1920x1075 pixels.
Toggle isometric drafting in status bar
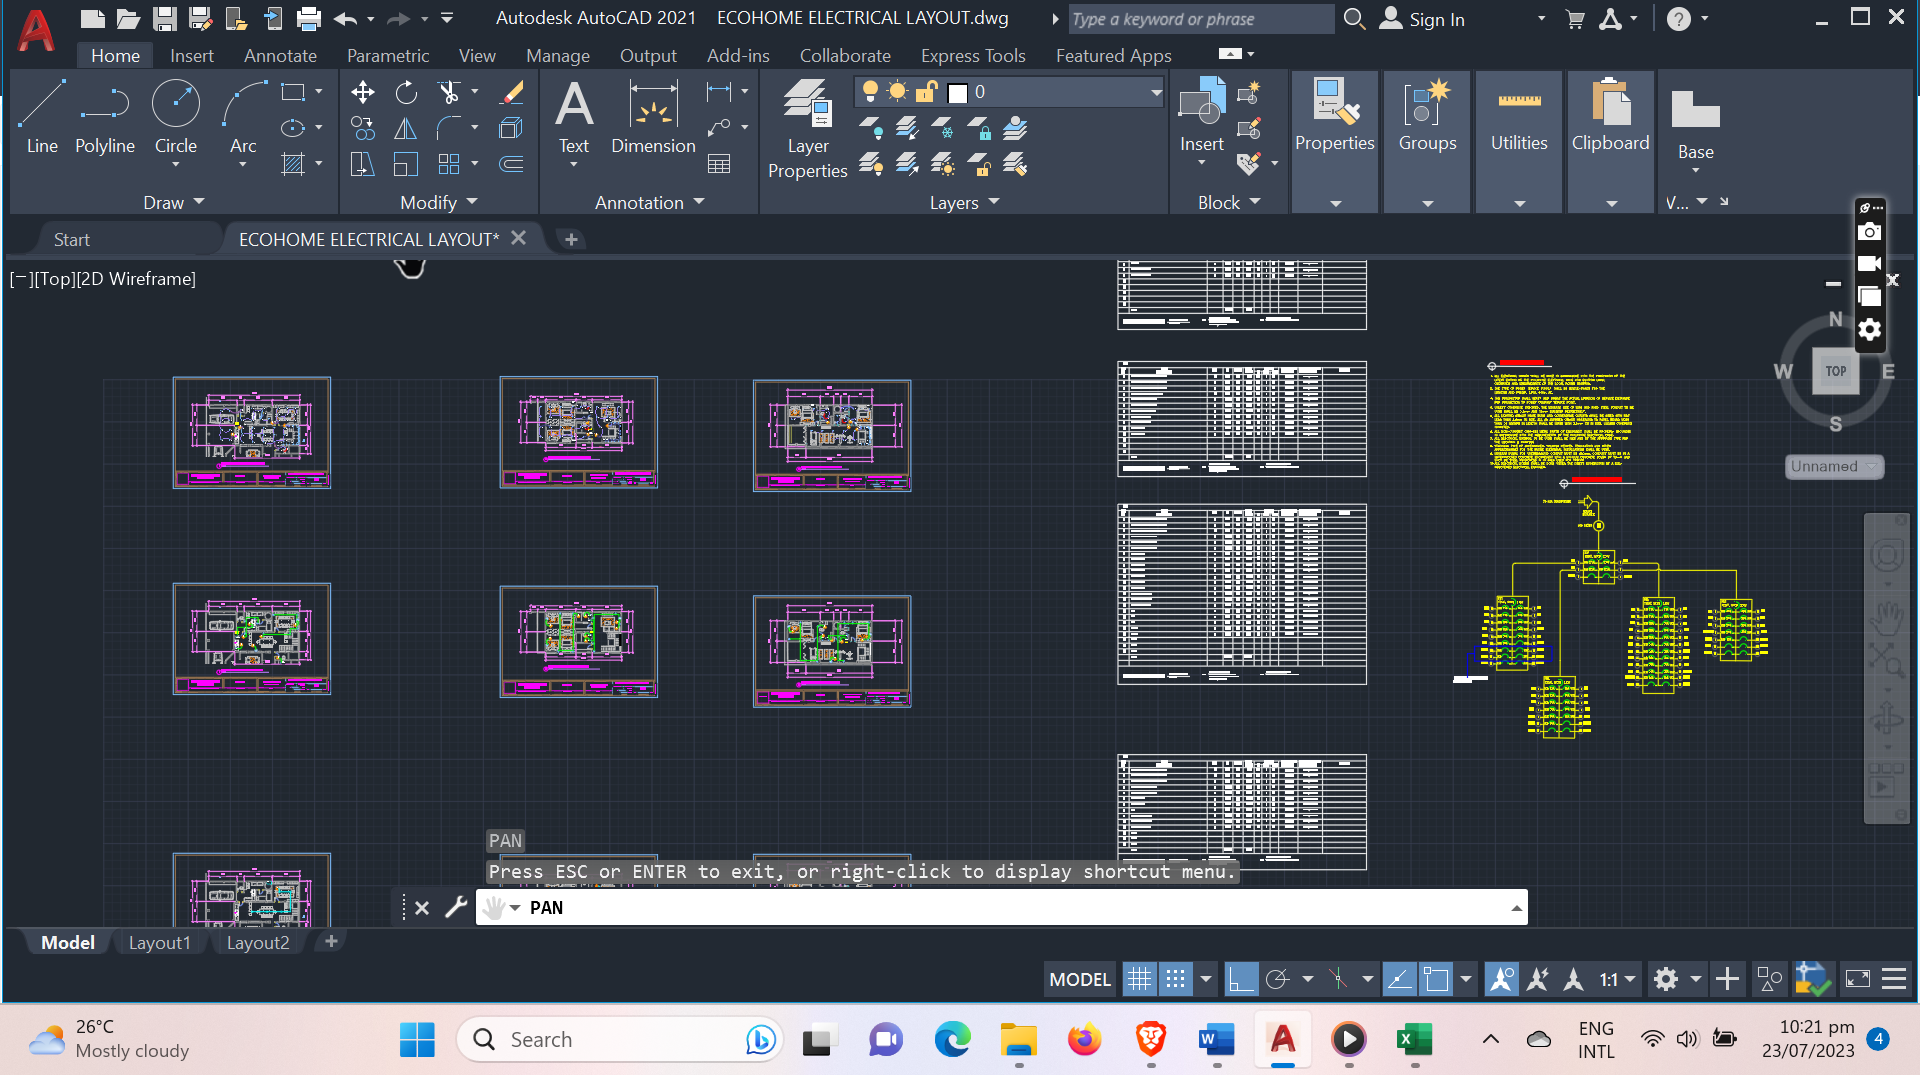pyautogui.click(x=1338, y=979)
